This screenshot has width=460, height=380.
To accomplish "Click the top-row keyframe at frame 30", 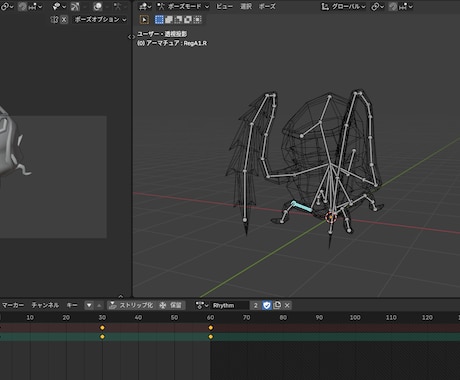I will pyautogui.click(x=102, y=328).
